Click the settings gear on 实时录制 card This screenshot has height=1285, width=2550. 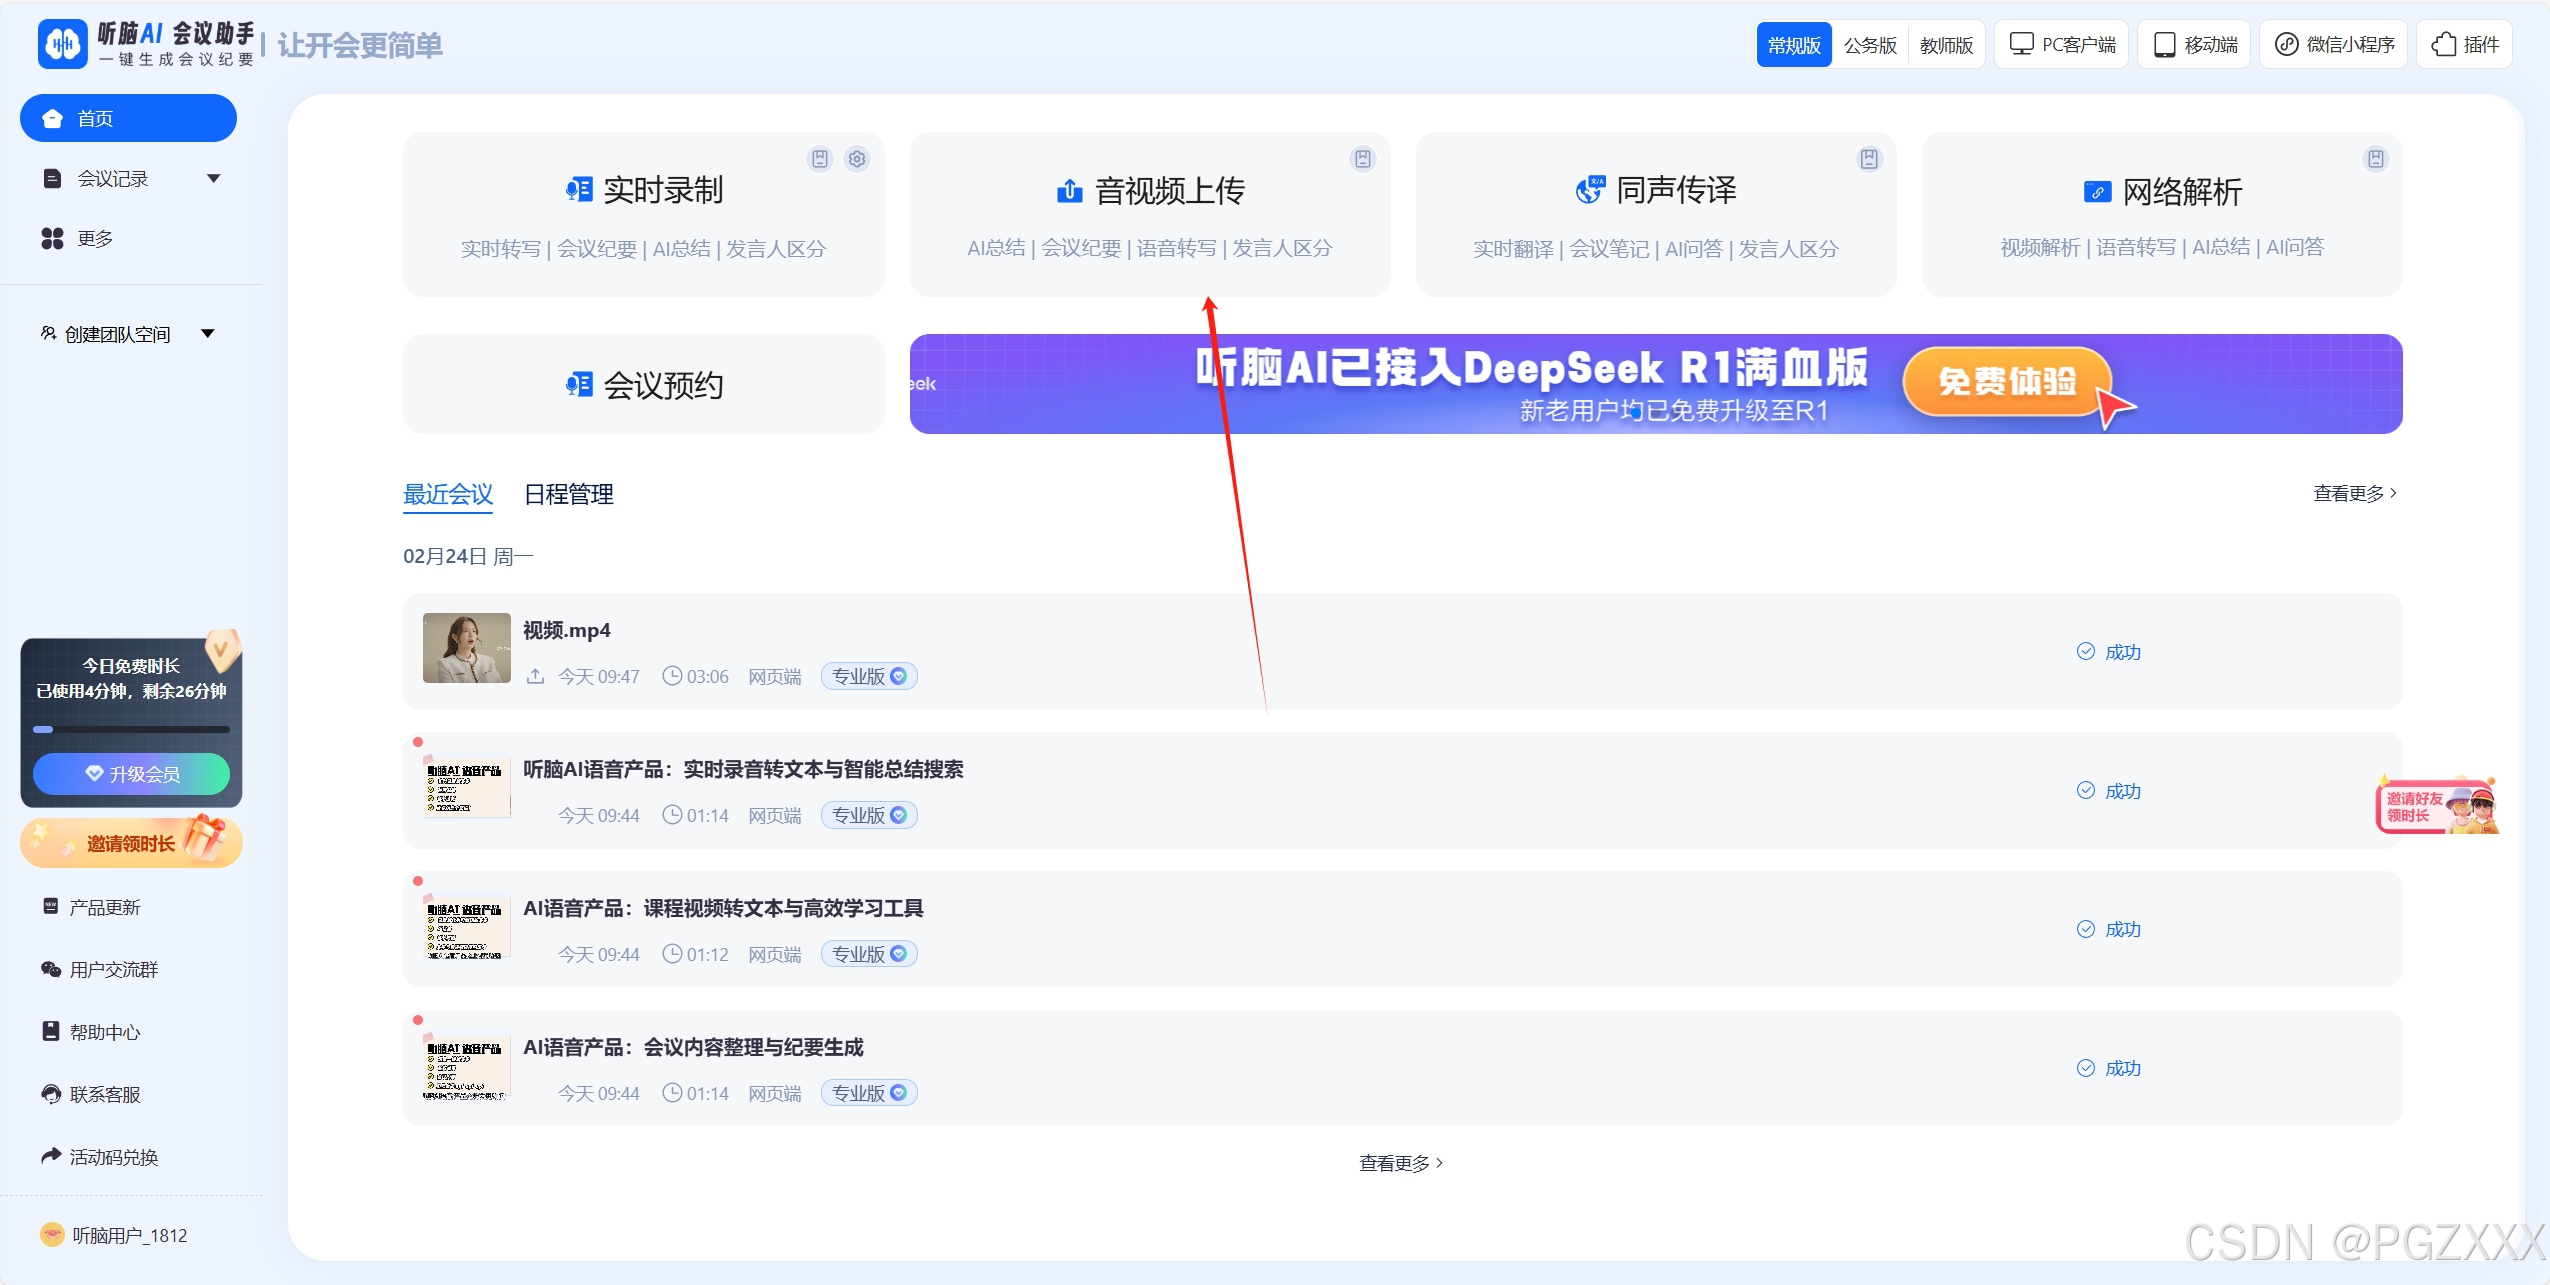857,159
